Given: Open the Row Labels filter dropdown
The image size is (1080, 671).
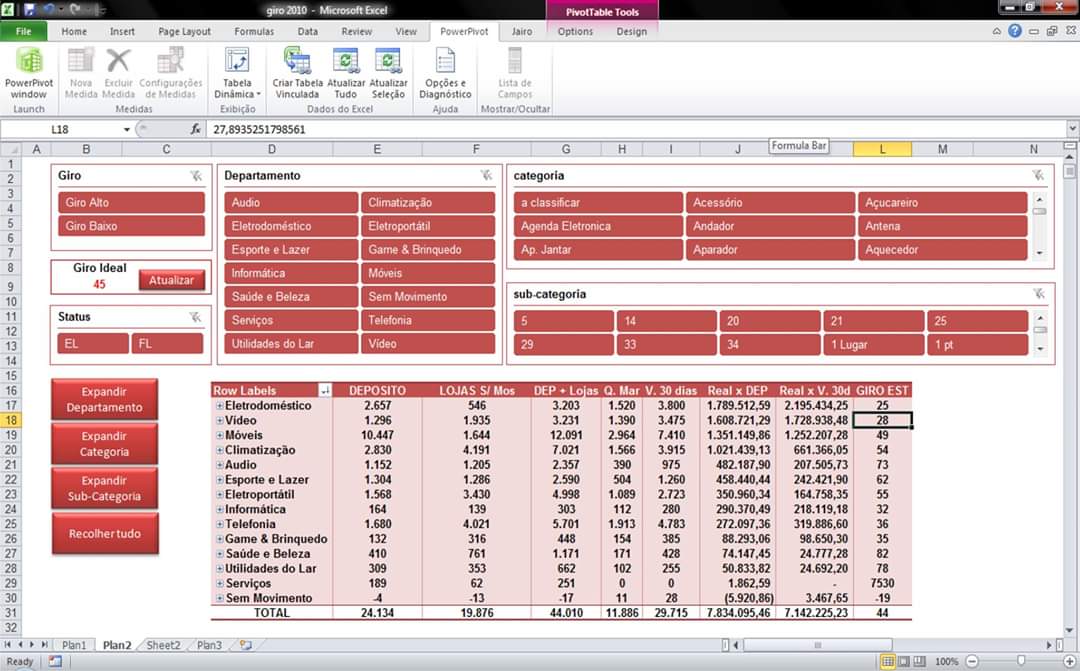Looking at the screenshot, I should [x=324, y=391].
